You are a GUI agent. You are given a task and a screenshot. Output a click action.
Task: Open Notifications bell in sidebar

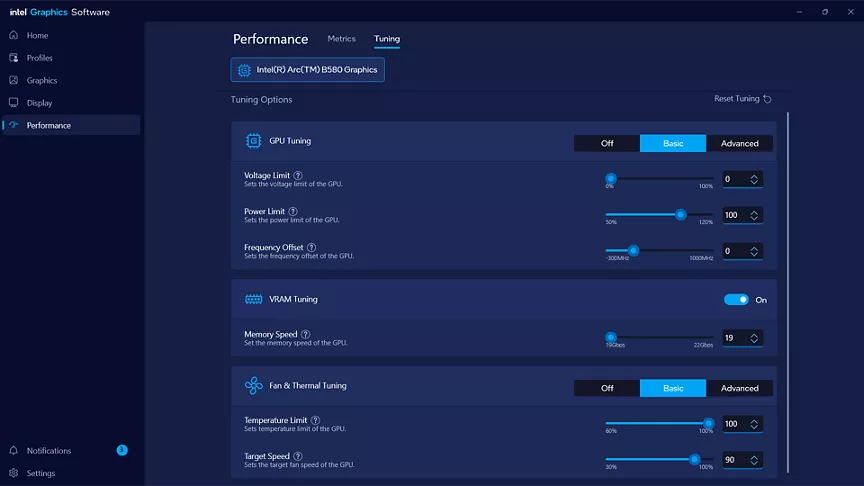click(x=14, y=451)
